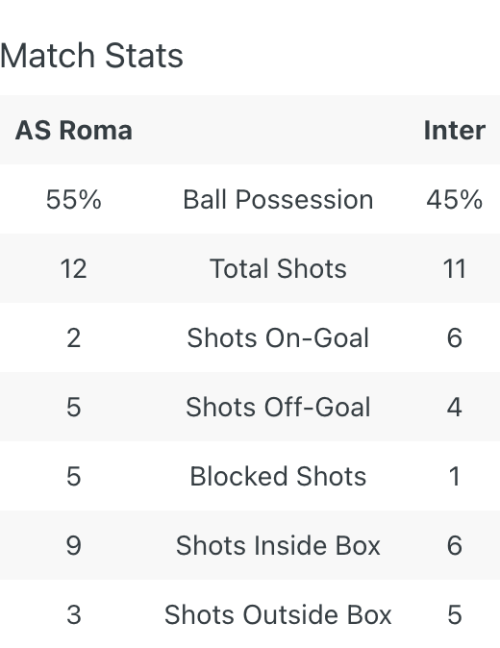Click AS Roma's 55% possession value
500x648 pixels.
coord(74,200)
